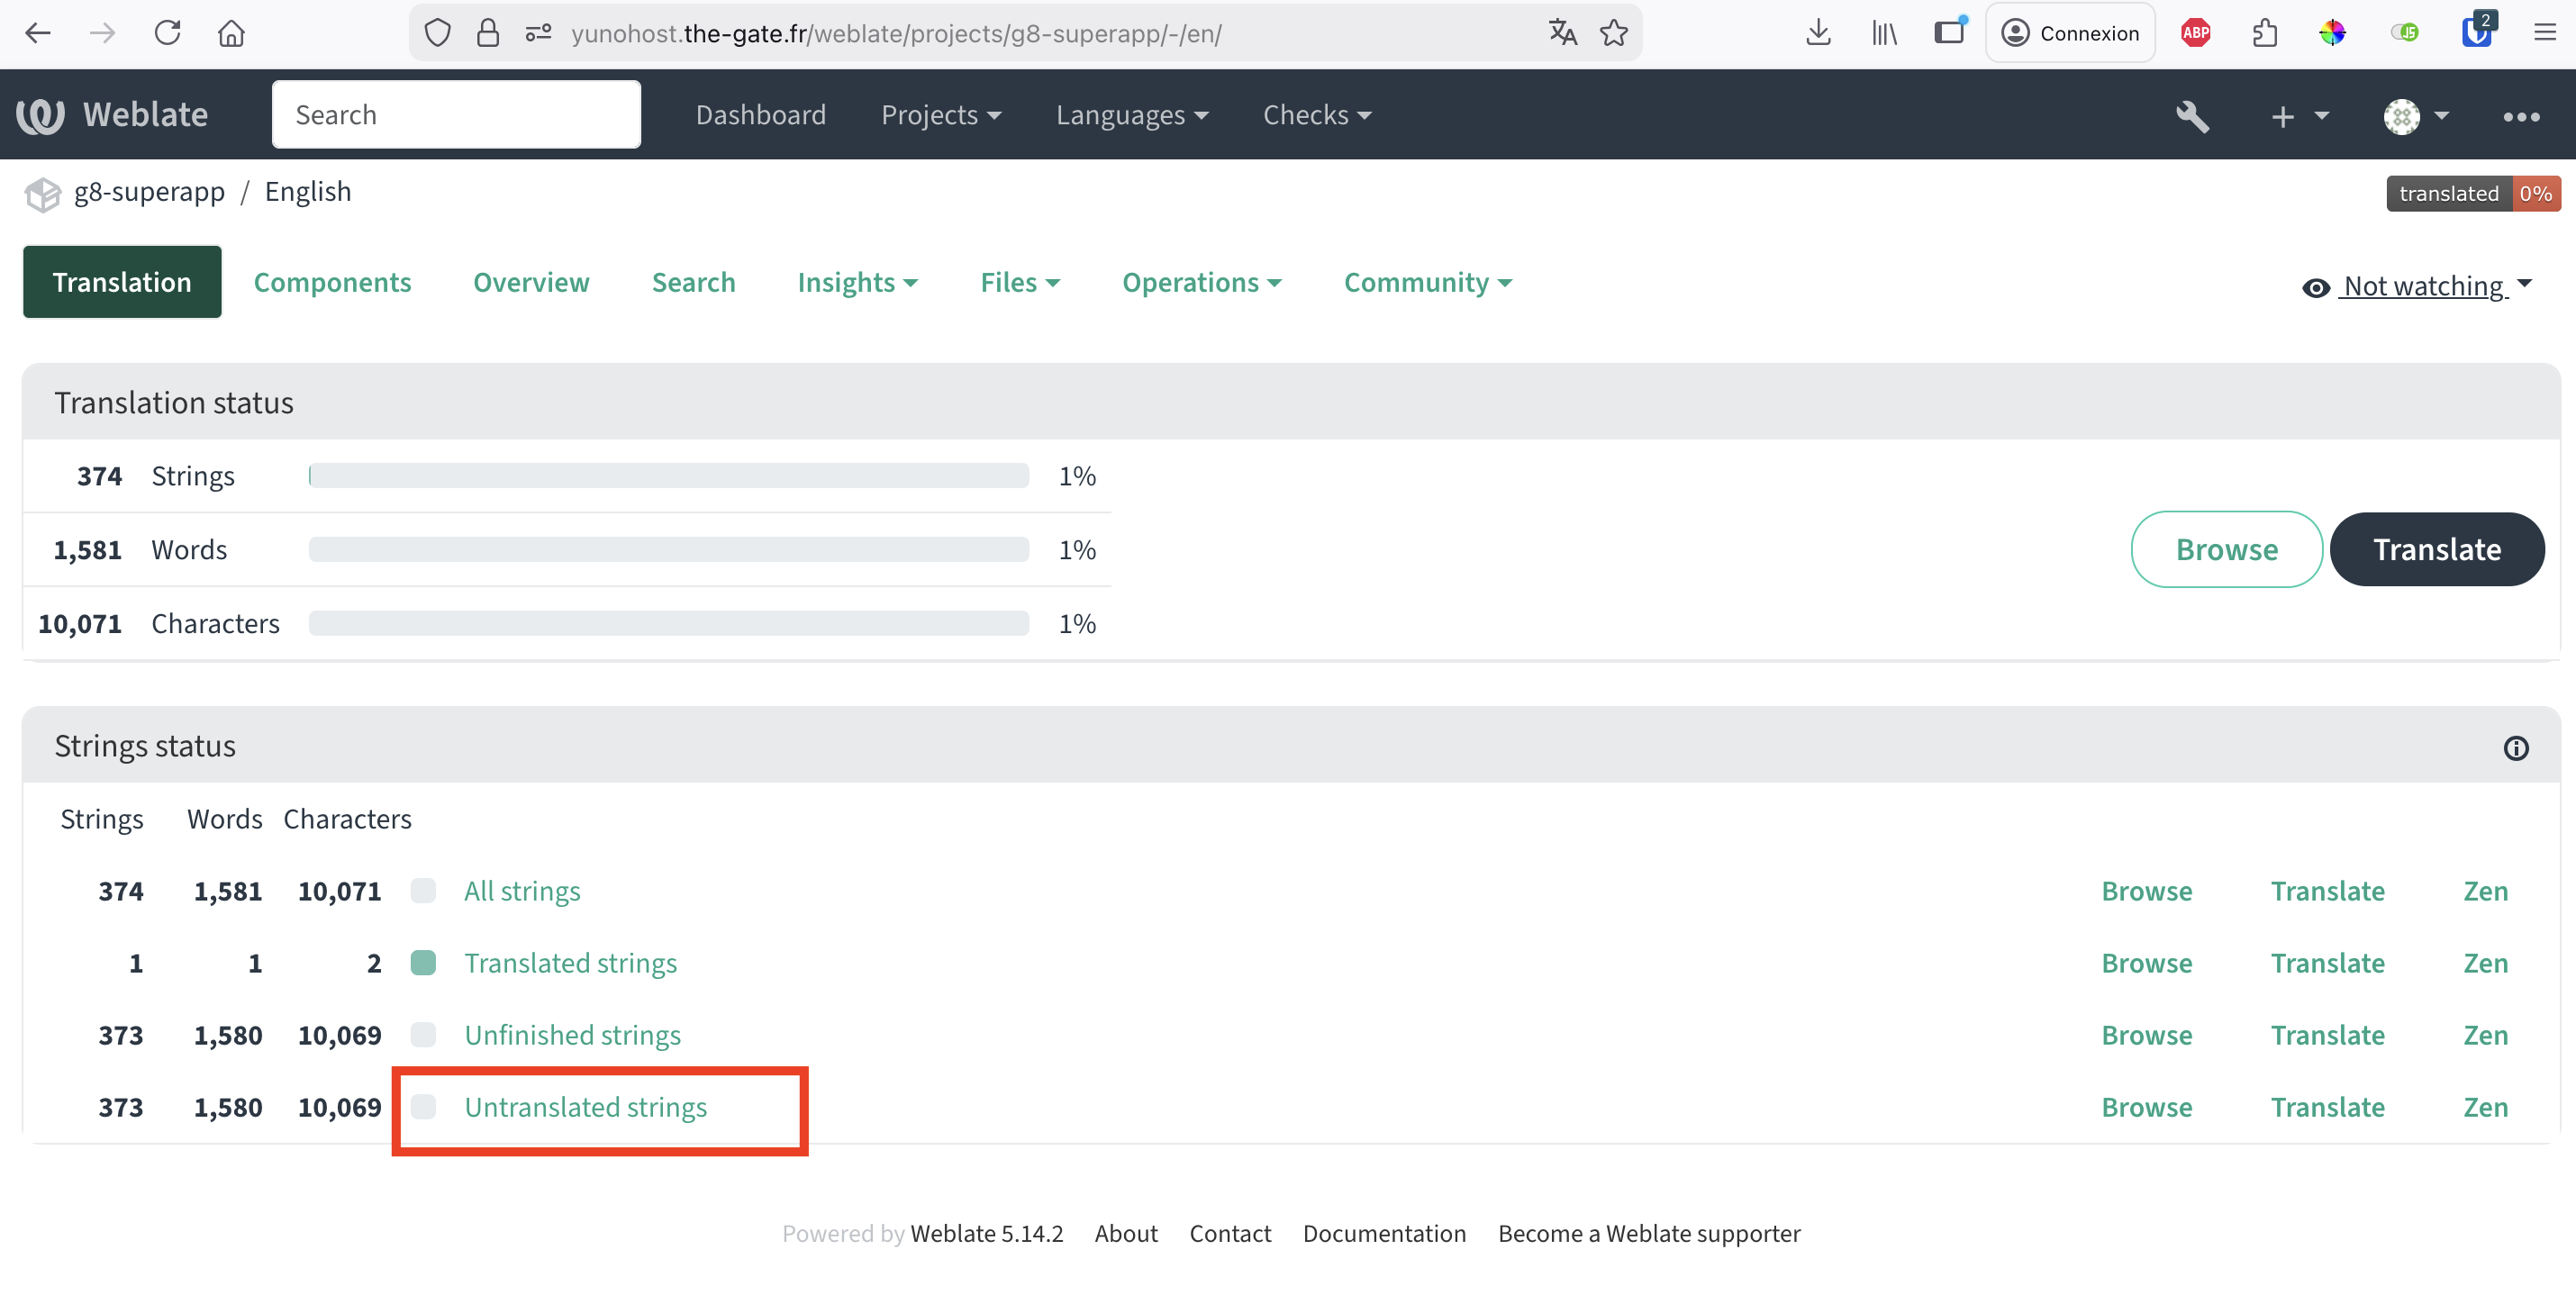The height and width of the screenshot is (1313, 2576).
Task: Open the three-dots more menu icon
Action: pos(2520,116)
